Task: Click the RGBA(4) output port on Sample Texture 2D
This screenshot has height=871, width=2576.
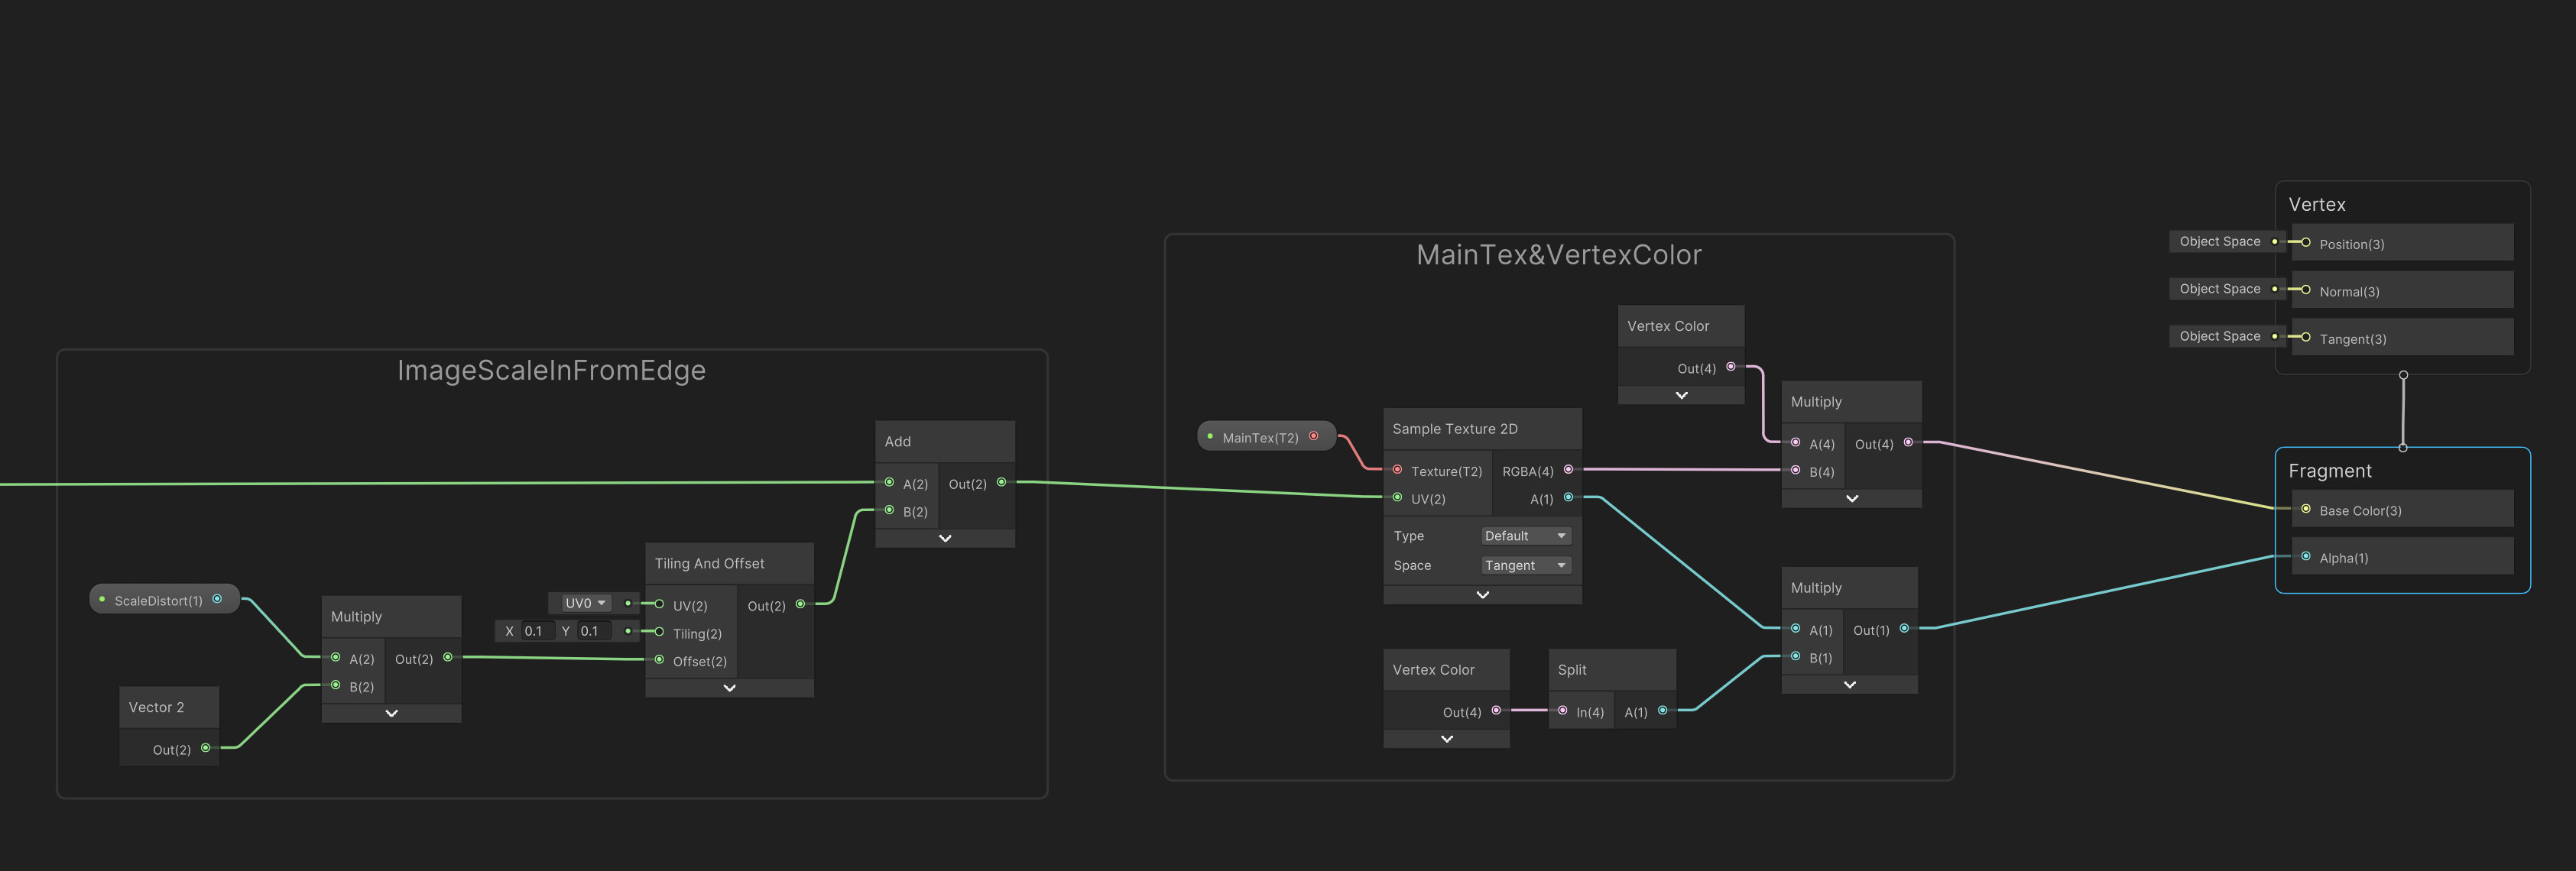Action: (x=1568, y=469)
